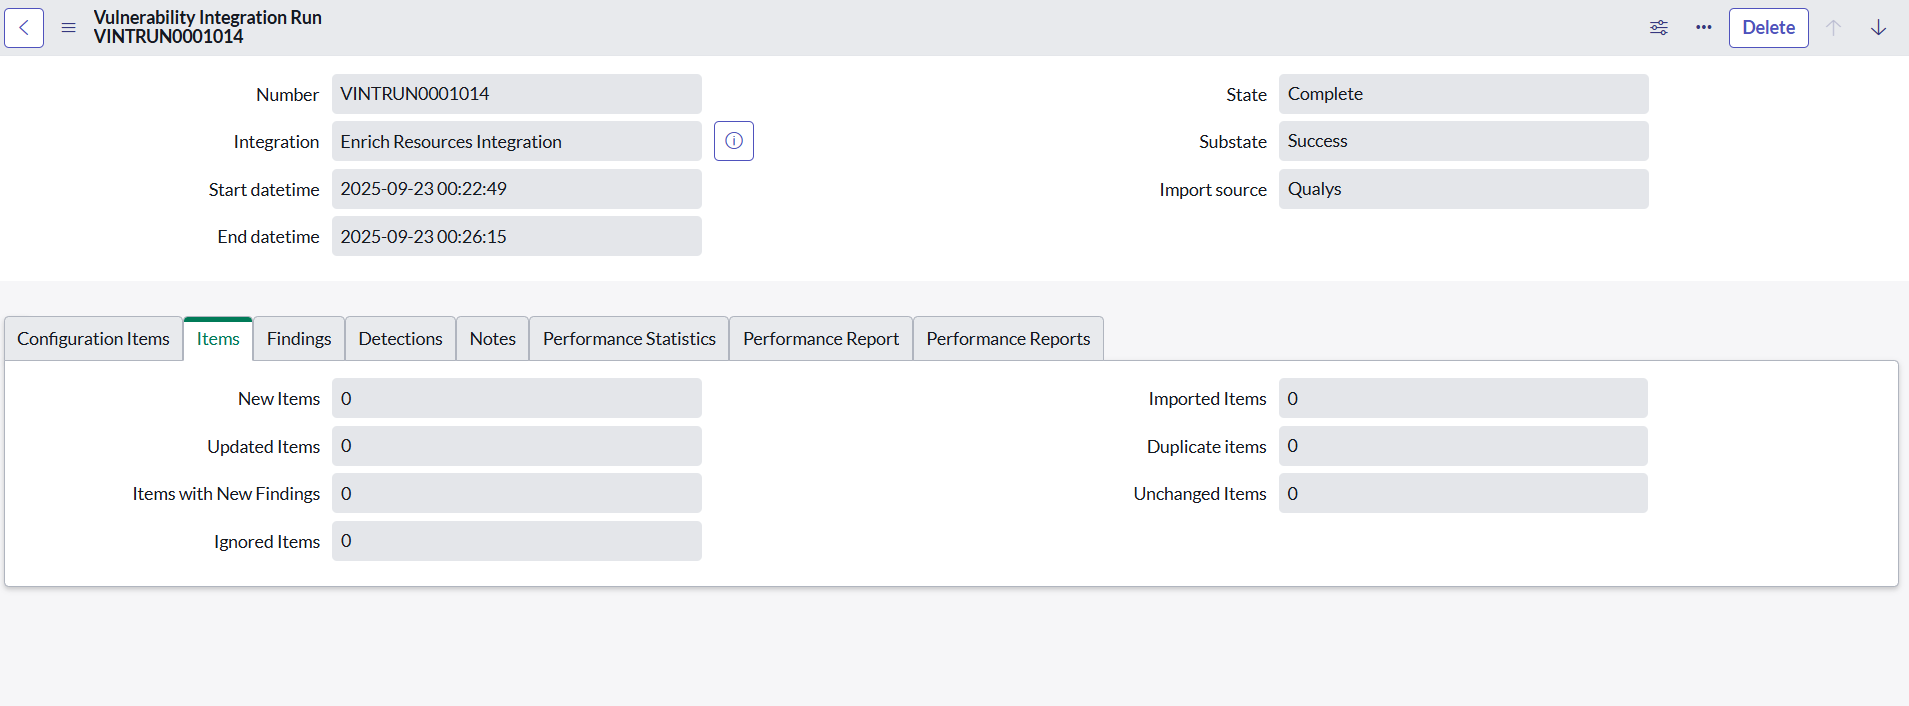
Task: Click the New Items value field
Action: tap(517, 398)
